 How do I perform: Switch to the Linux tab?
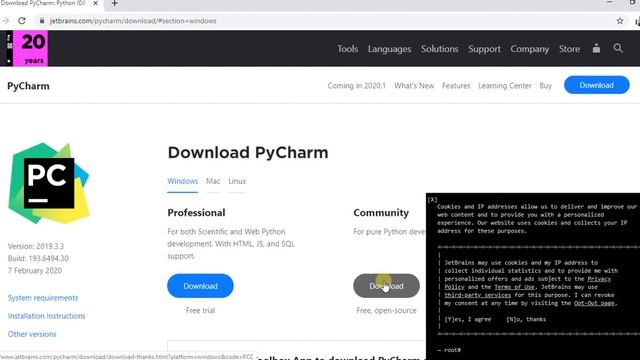[x=237, y=181]
